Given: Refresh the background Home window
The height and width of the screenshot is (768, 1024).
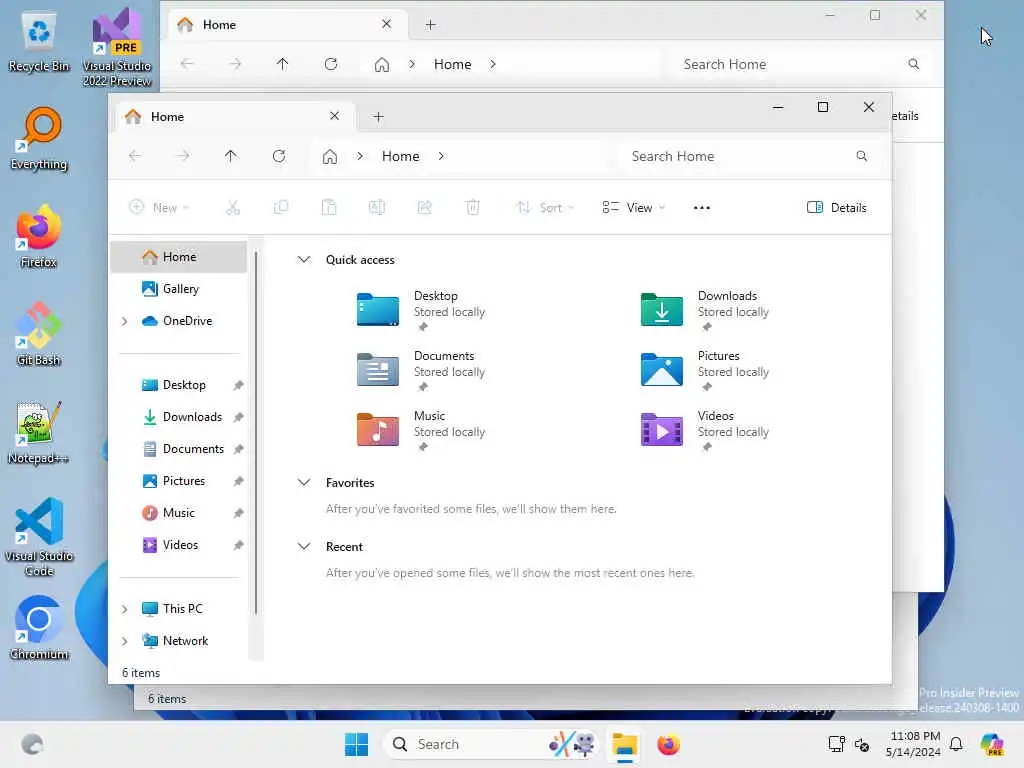Looking at the screenshot, I should 331,64.
